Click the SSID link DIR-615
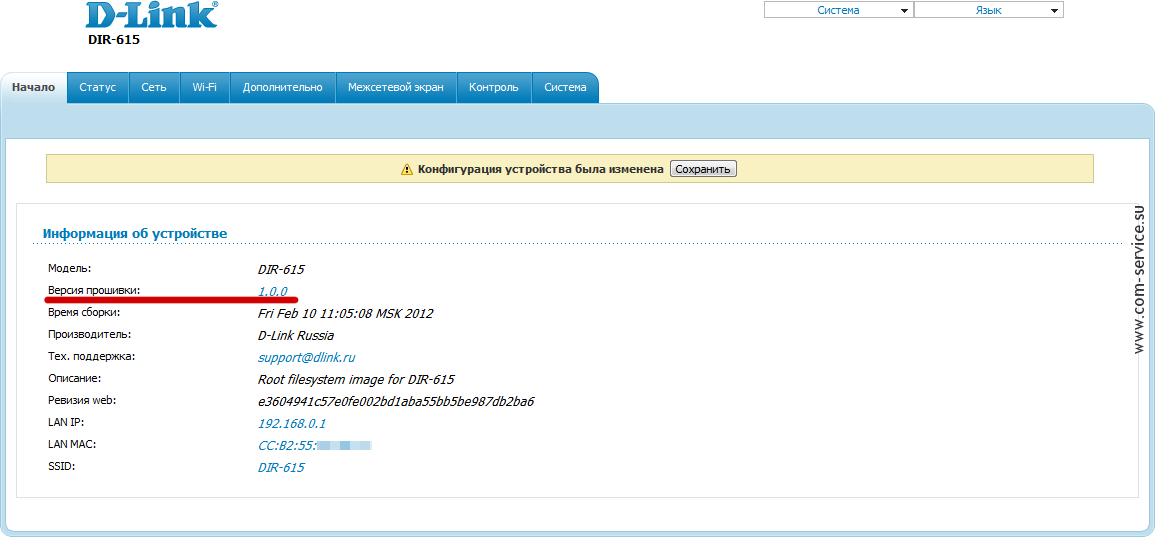The image size is (1155, 537). click(x=281, y=468)
